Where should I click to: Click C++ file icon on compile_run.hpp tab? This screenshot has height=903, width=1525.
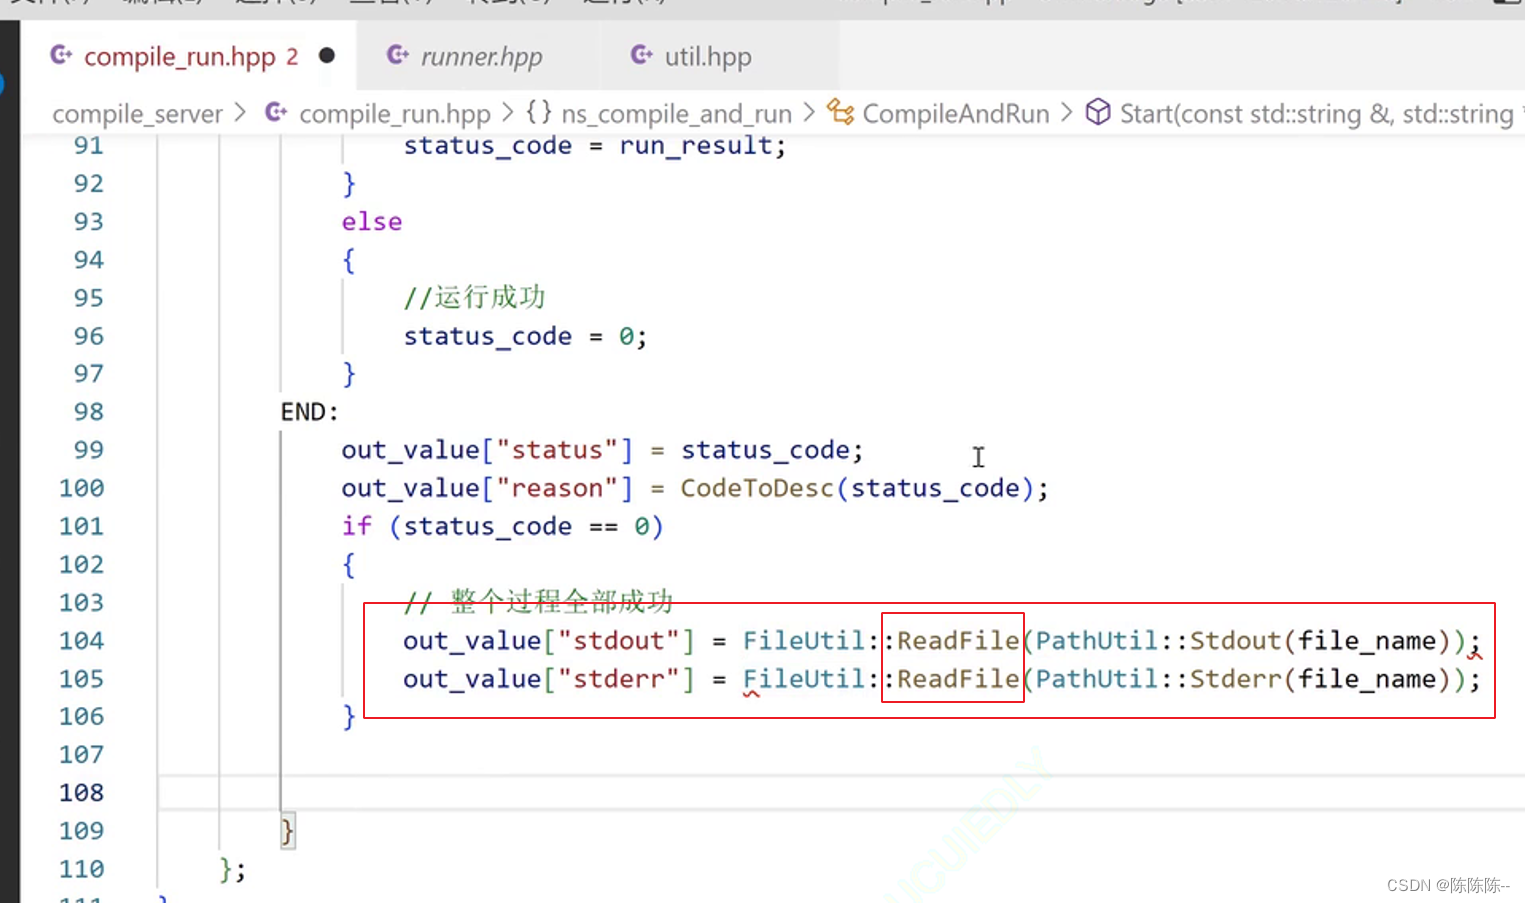61,55
